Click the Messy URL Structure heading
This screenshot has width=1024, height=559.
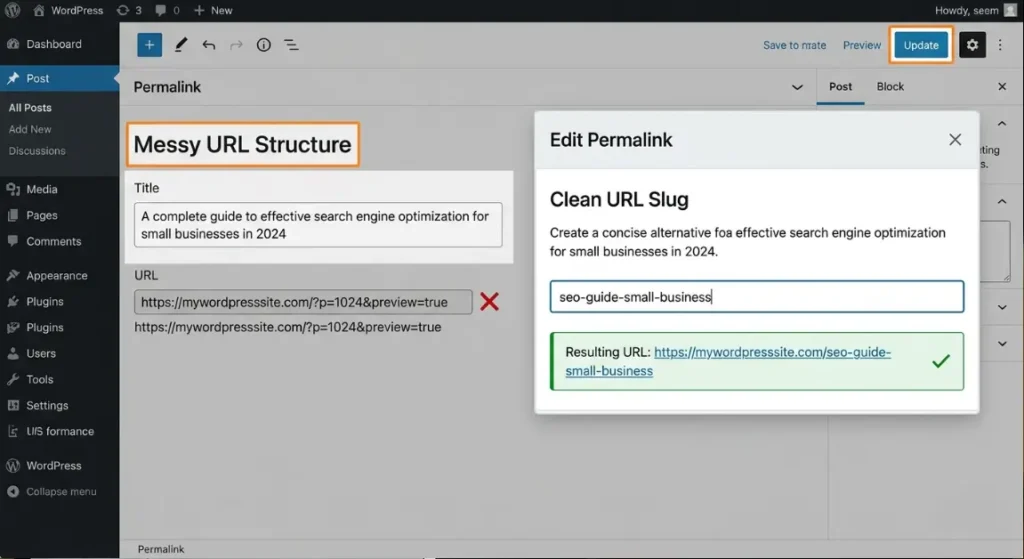click(242, 144)
